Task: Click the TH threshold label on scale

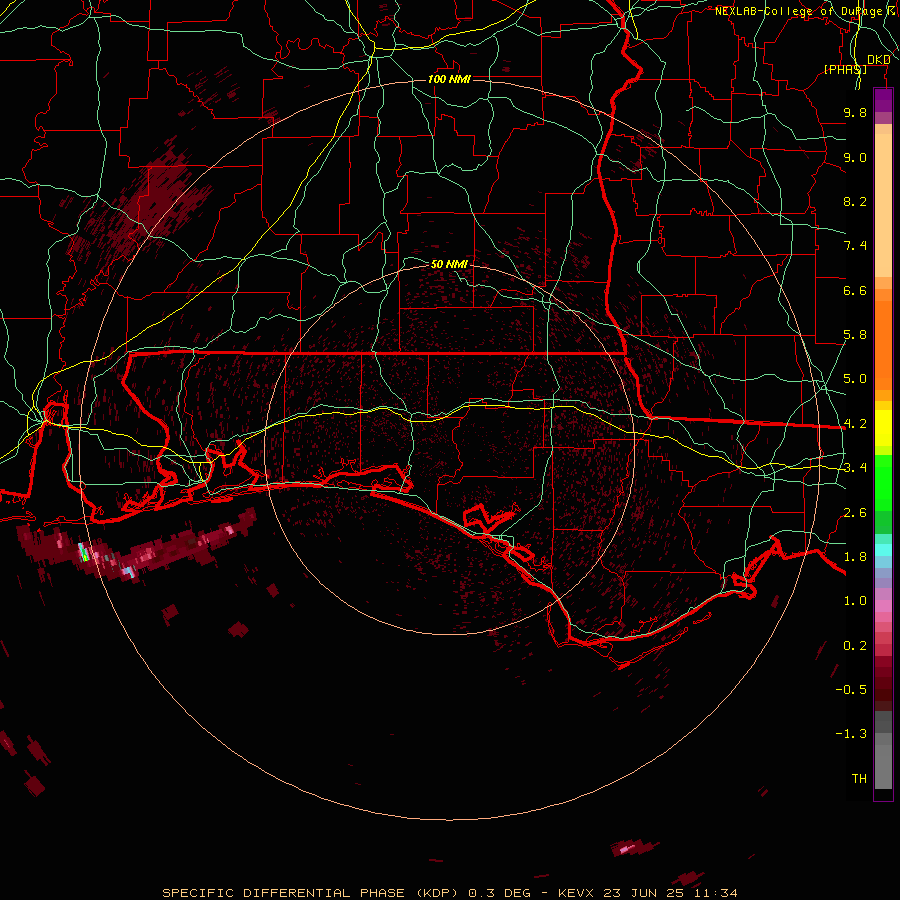Action: tap(859, 778)
